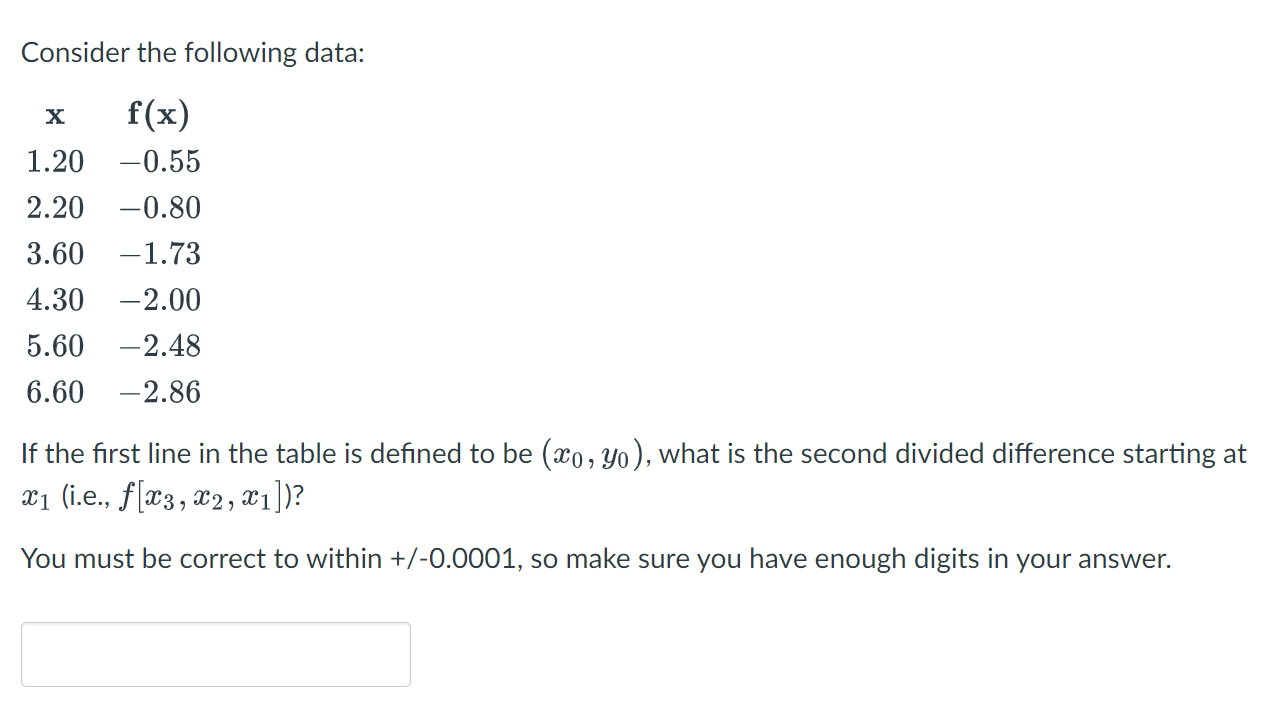Click the value -0.80 in the table
Image resolution: width=1270 pixels, height=722 pixels.
160,208
